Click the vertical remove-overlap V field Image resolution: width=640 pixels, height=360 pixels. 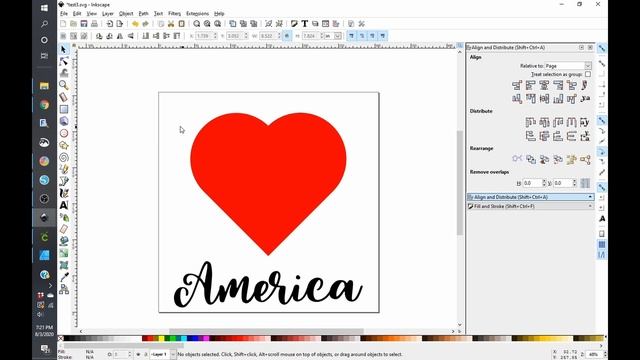[x=563, y=183]
